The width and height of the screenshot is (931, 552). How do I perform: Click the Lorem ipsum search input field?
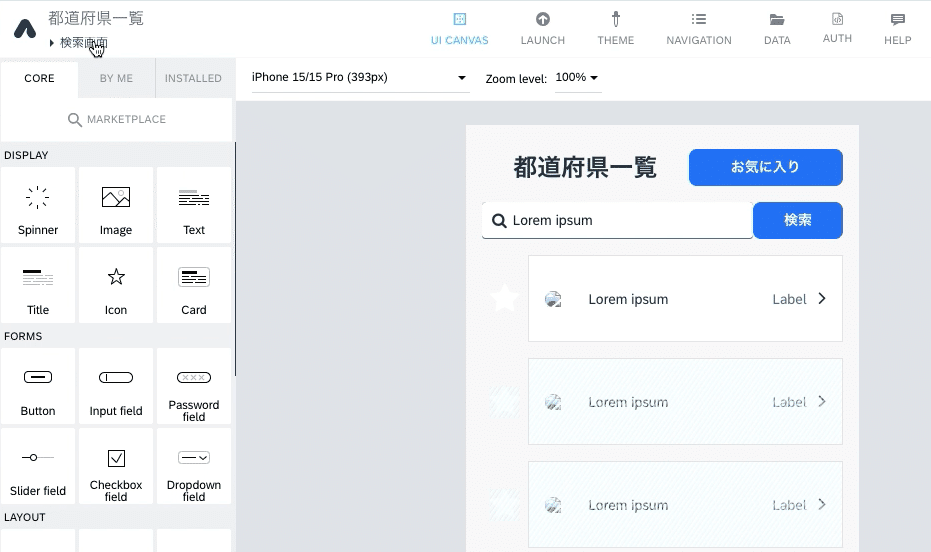tap(618, 220)
